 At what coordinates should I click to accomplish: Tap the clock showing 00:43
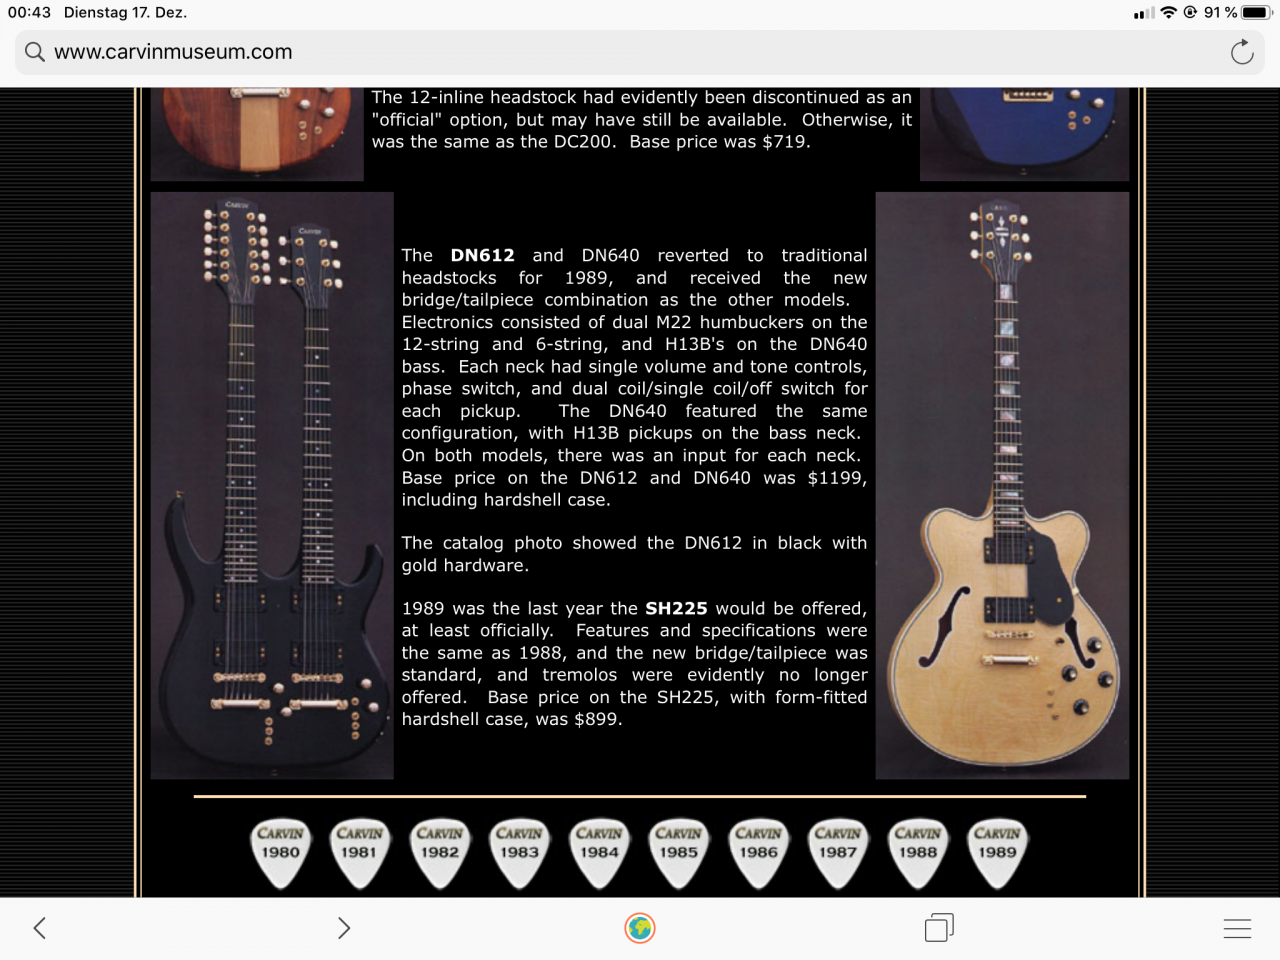tap(29, 13)
